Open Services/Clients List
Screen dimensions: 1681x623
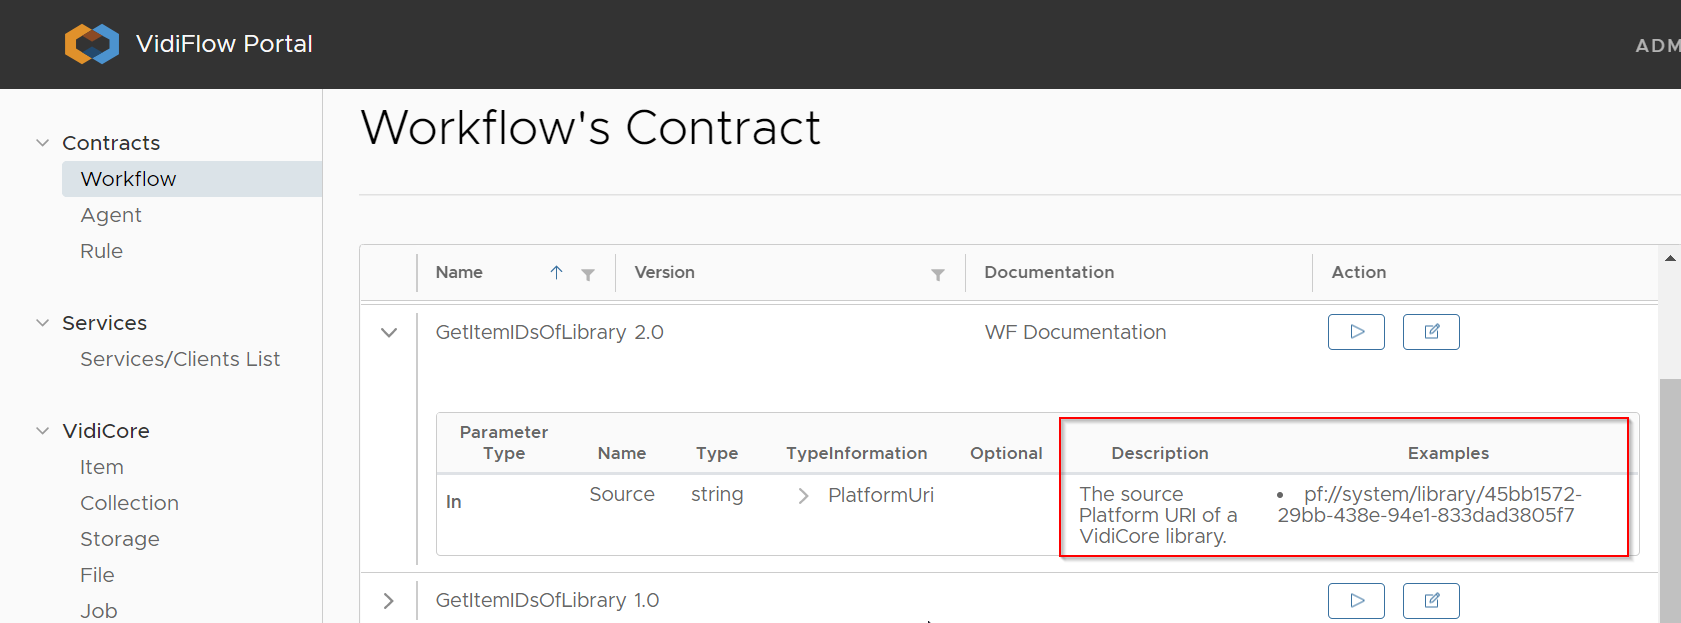(180, 359)
